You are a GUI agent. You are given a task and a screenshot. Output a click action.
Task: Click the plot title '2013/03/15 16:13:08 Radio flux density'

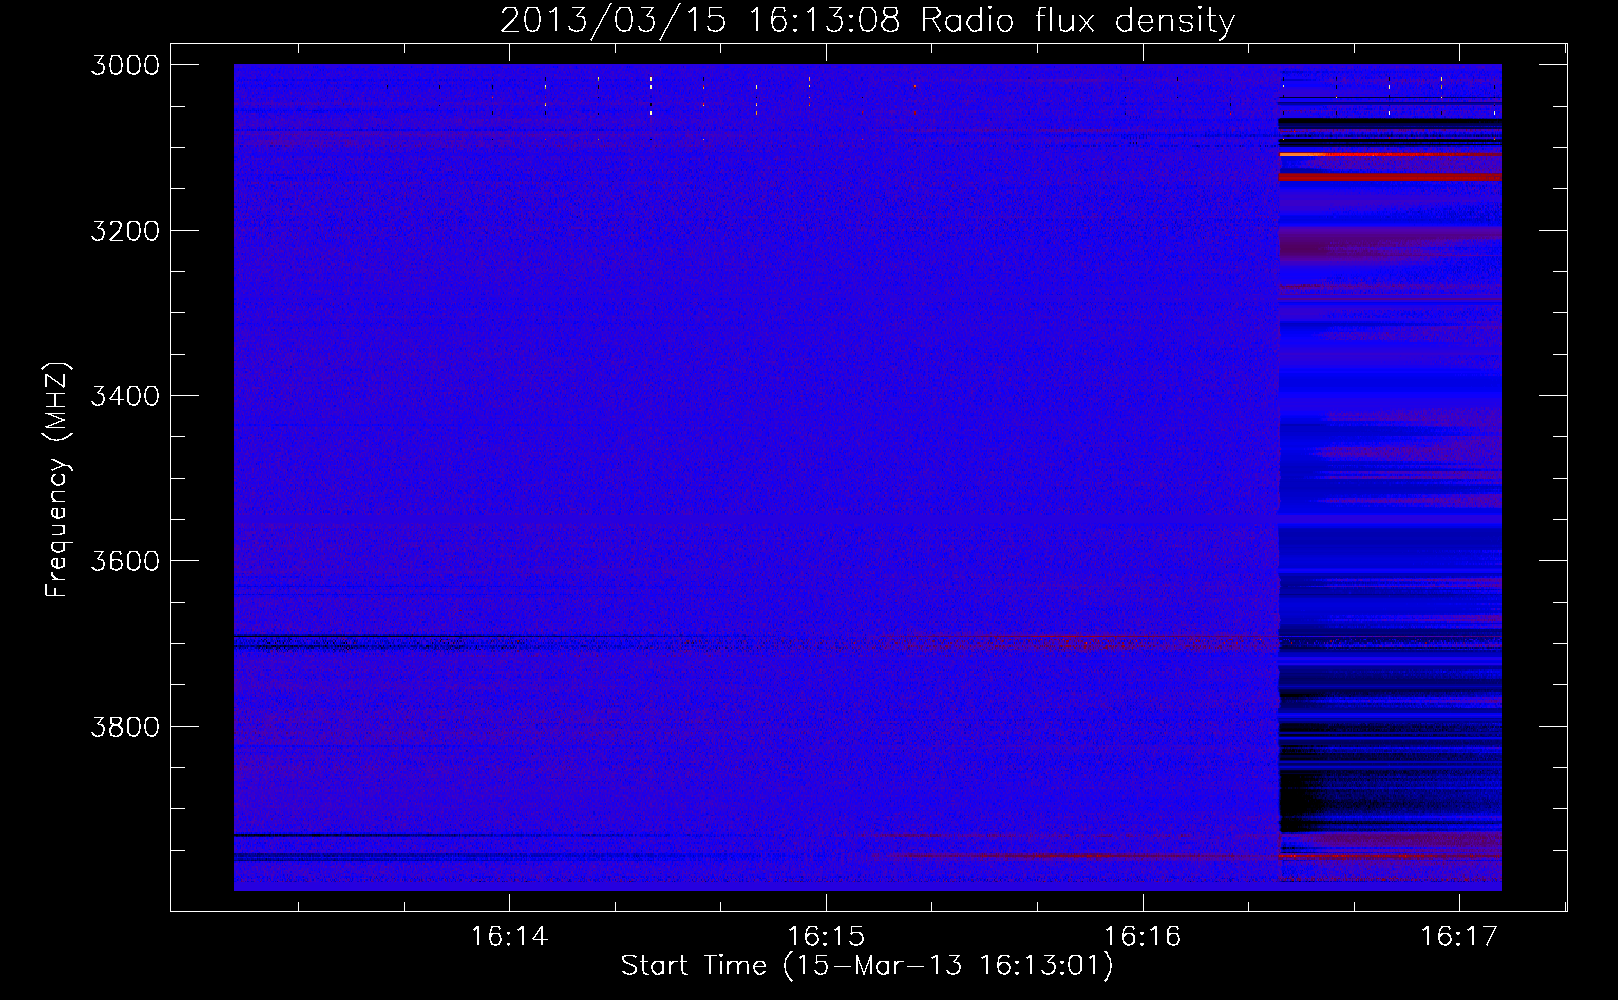tap(867, 20)
